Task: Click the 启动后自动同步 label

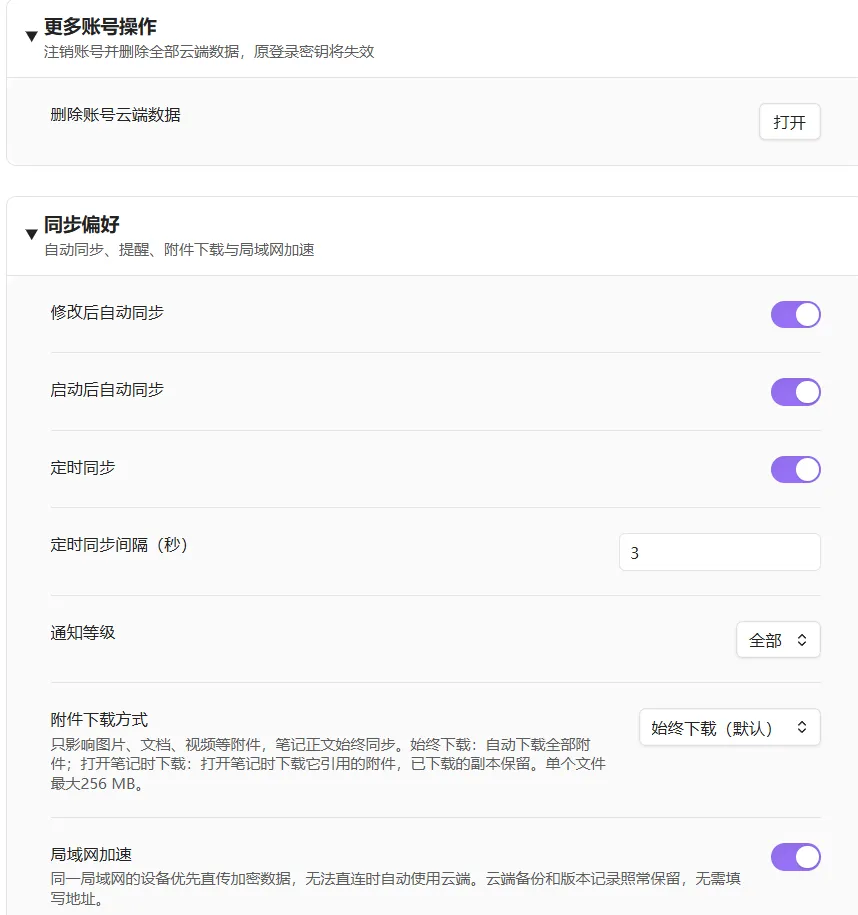Action: click(107, 389)
